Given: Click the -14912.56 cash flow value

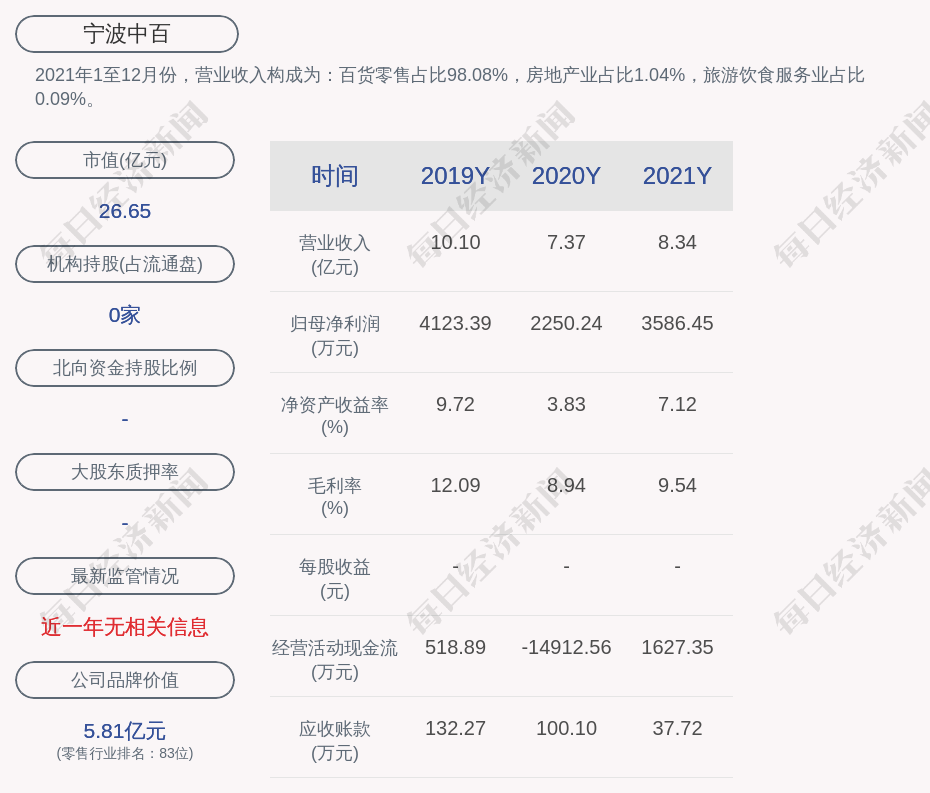Looking at the screenshot, I should pyautogui.click(x=566, y=647).
